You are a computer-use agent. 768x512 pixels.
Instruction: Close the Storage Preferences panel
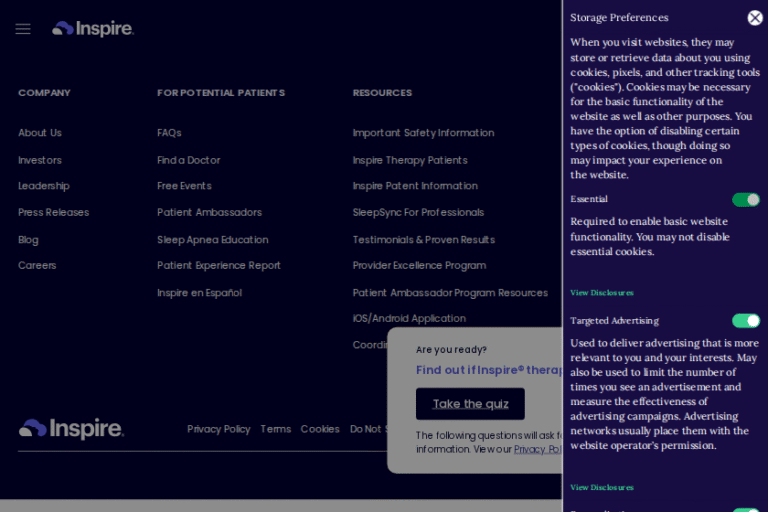point(755,18)
